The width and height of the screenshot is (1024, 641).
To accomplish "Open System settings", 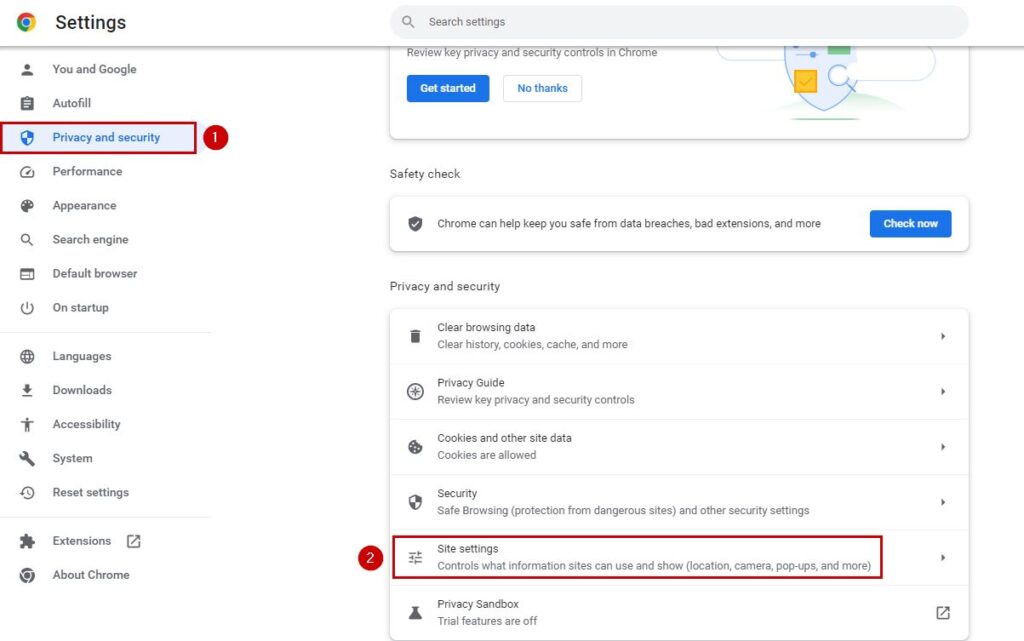I will click(72, 458).
